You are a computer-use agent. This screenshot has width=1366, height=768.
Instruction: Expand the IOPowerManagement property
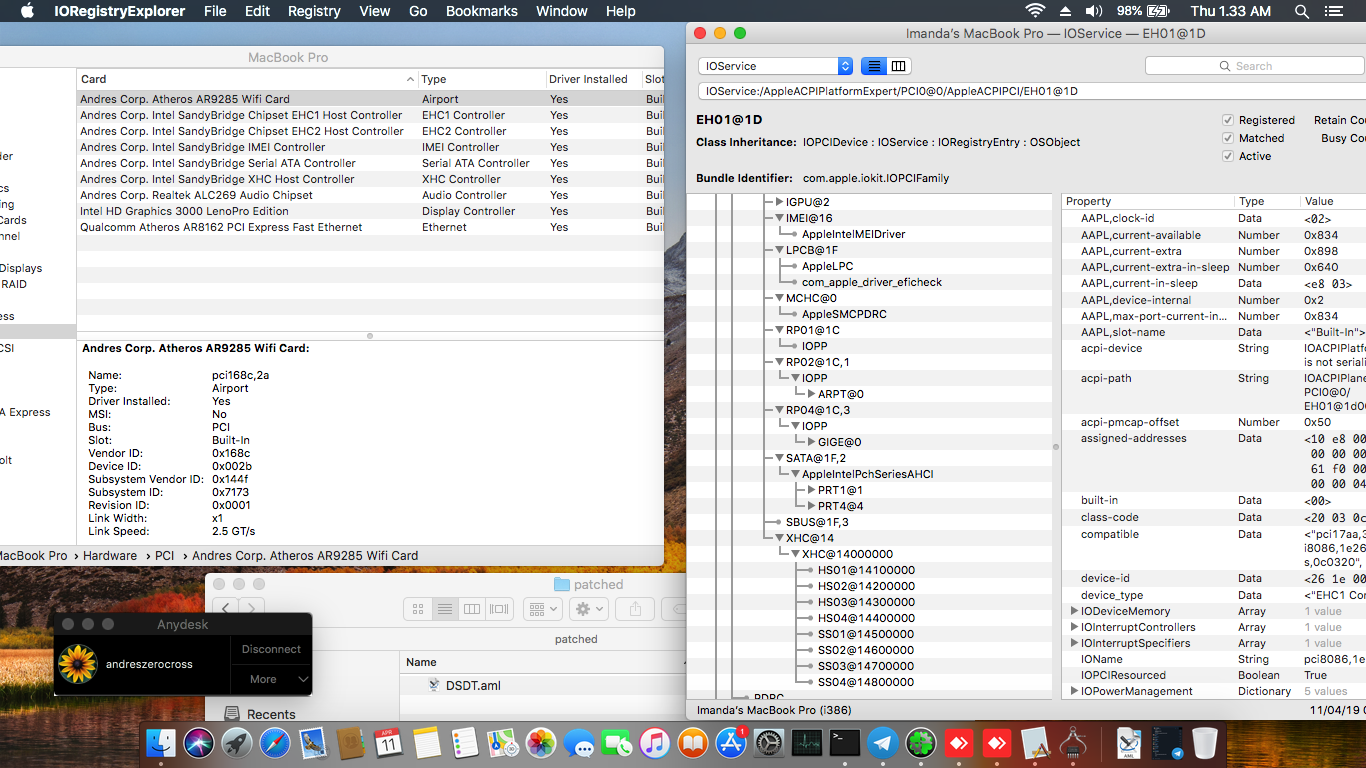tap(1075, 690)
